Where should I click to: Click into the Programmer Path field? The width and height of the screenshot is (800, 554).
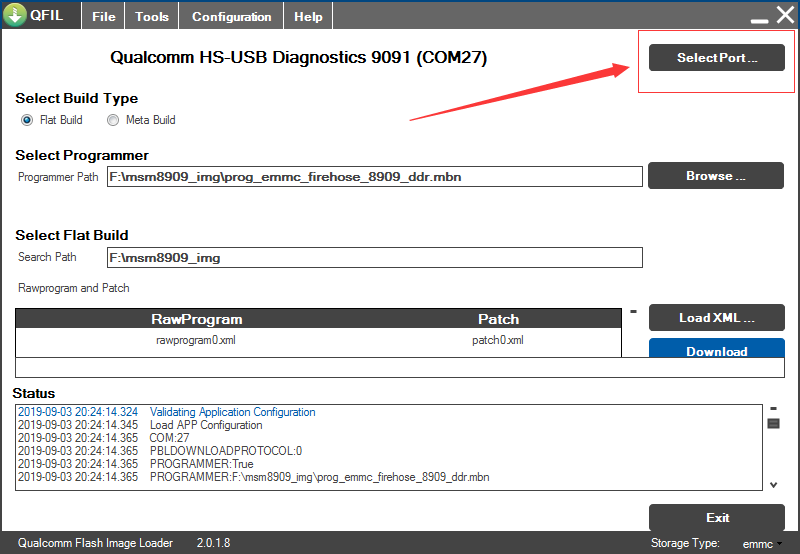coord(374,177)
